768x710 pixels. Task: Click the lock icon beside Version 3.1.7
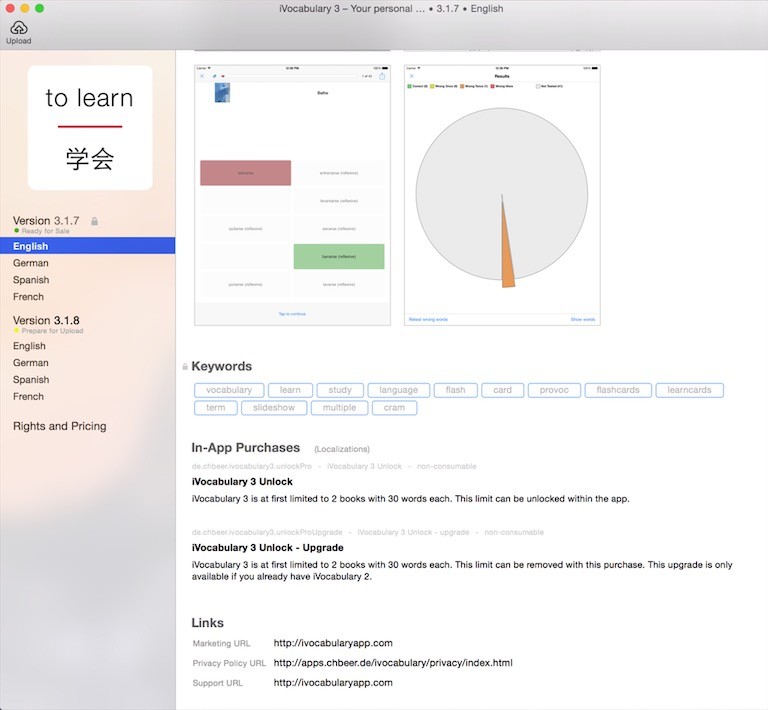[x=95, y=221]
